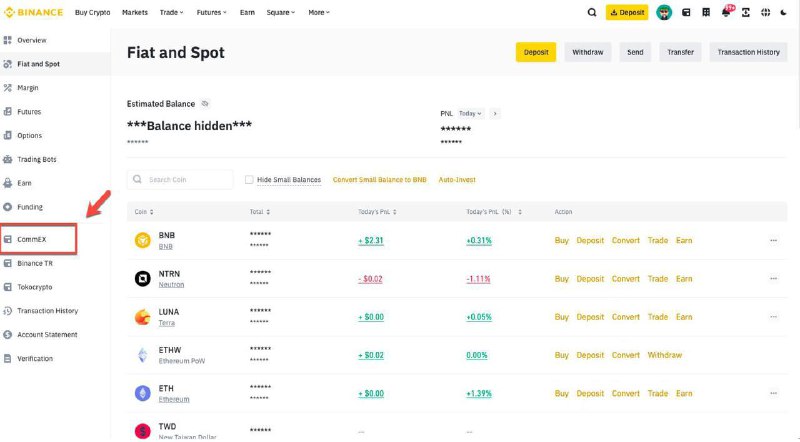The height and width of the screenshot is (442, 800).
Task: Sort by Coin column
Action: (144, 212)
